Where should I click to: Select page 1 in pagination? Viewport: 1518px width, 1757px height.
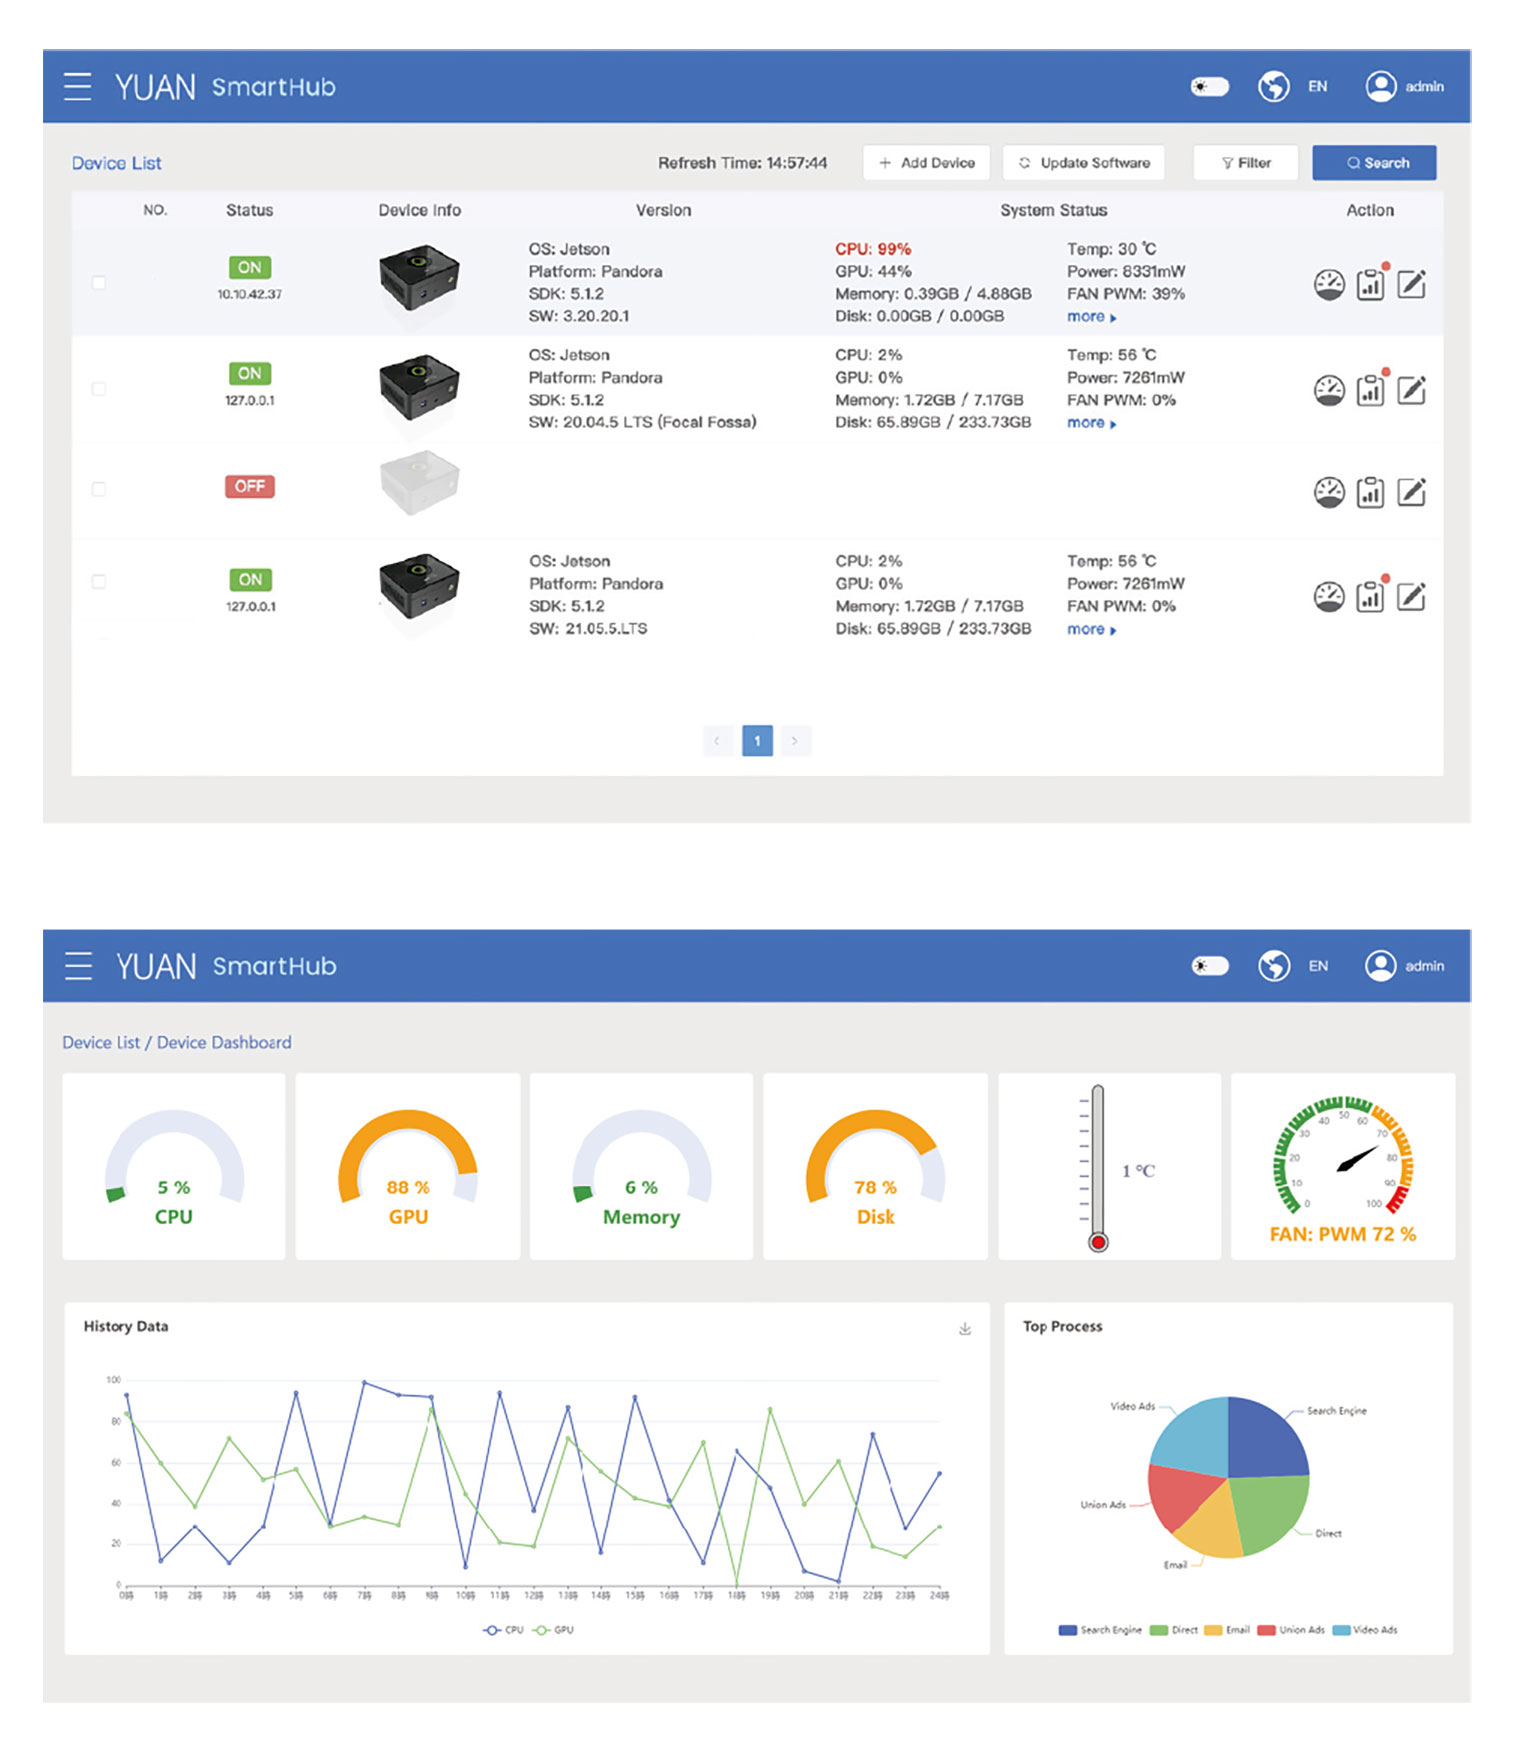coord(757,741)
